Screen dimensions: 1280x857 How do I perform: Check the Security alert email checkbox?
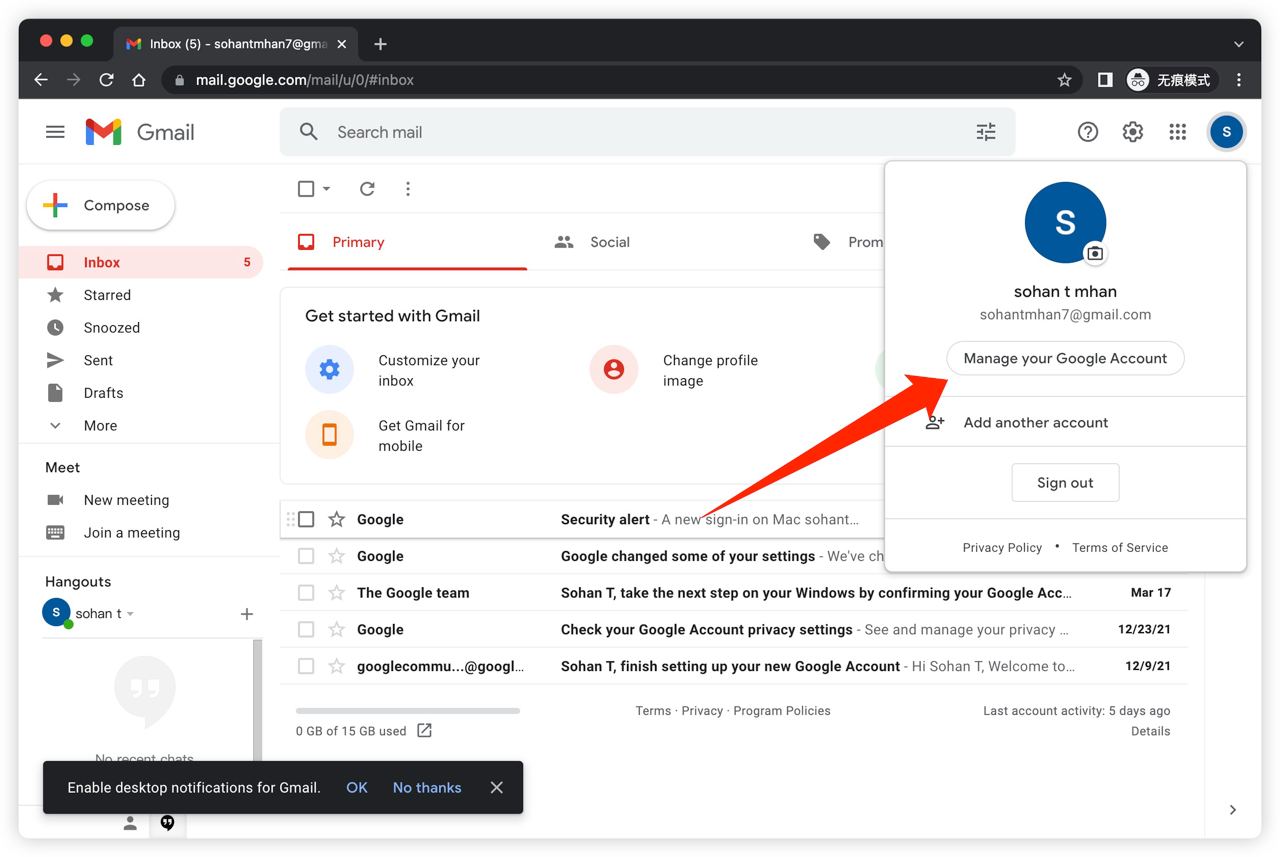point(306,520)
